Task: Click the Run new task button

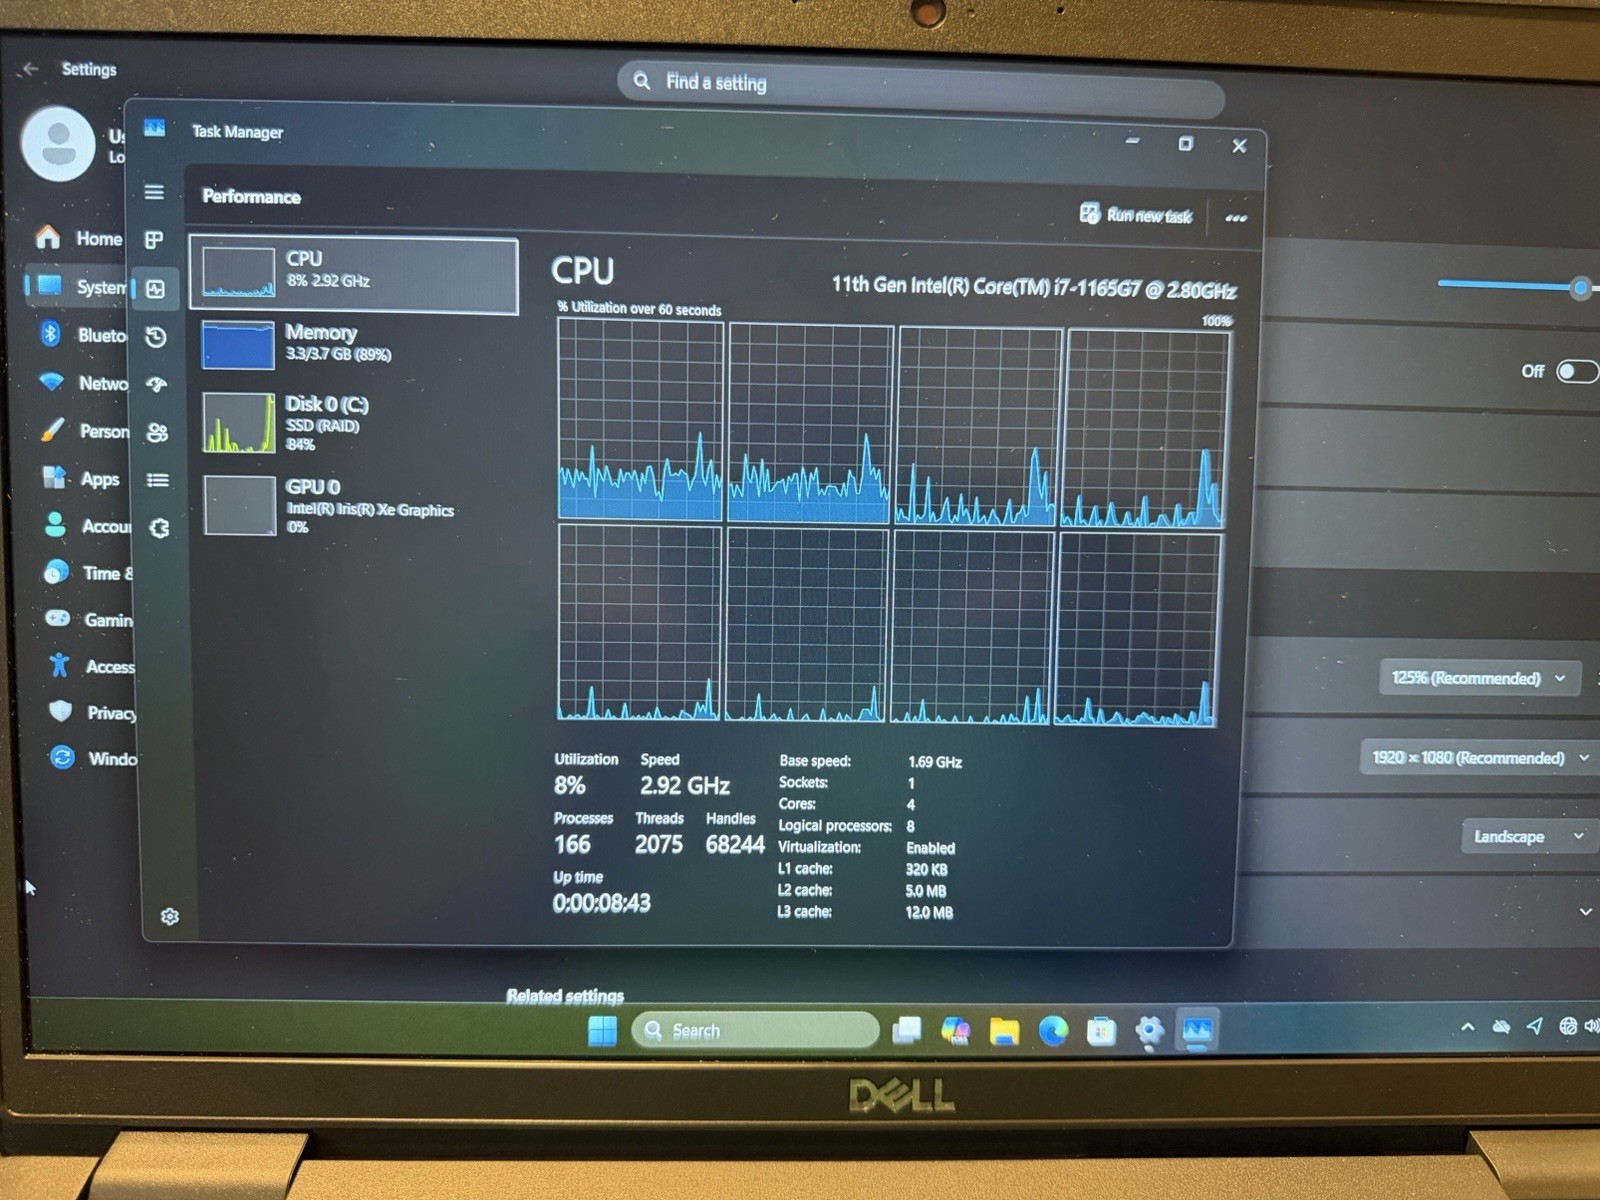Action: [1136, 215]
